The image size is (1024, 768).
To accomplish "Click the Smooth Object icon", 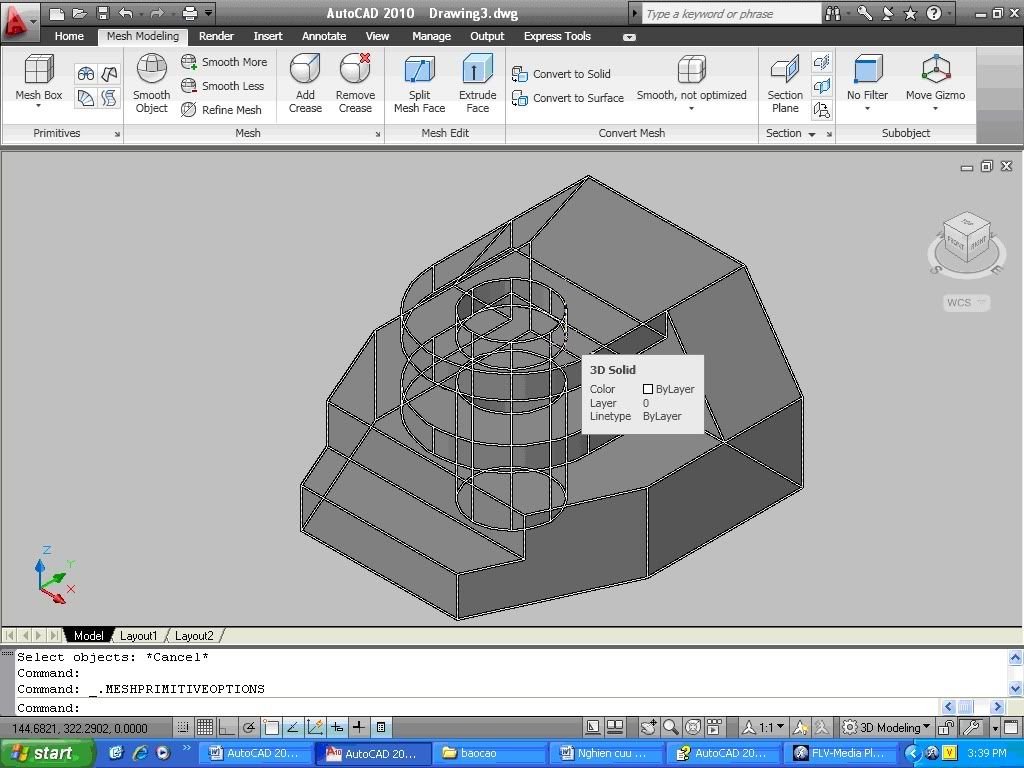I will [x=151, y=70].
